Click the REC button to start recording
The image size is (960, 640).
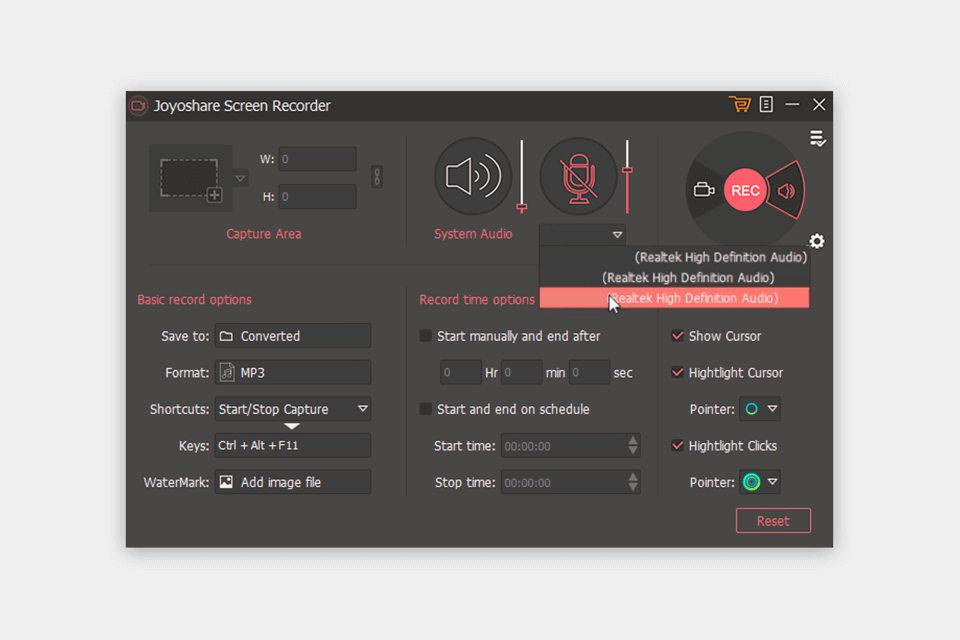coord(745,190)
